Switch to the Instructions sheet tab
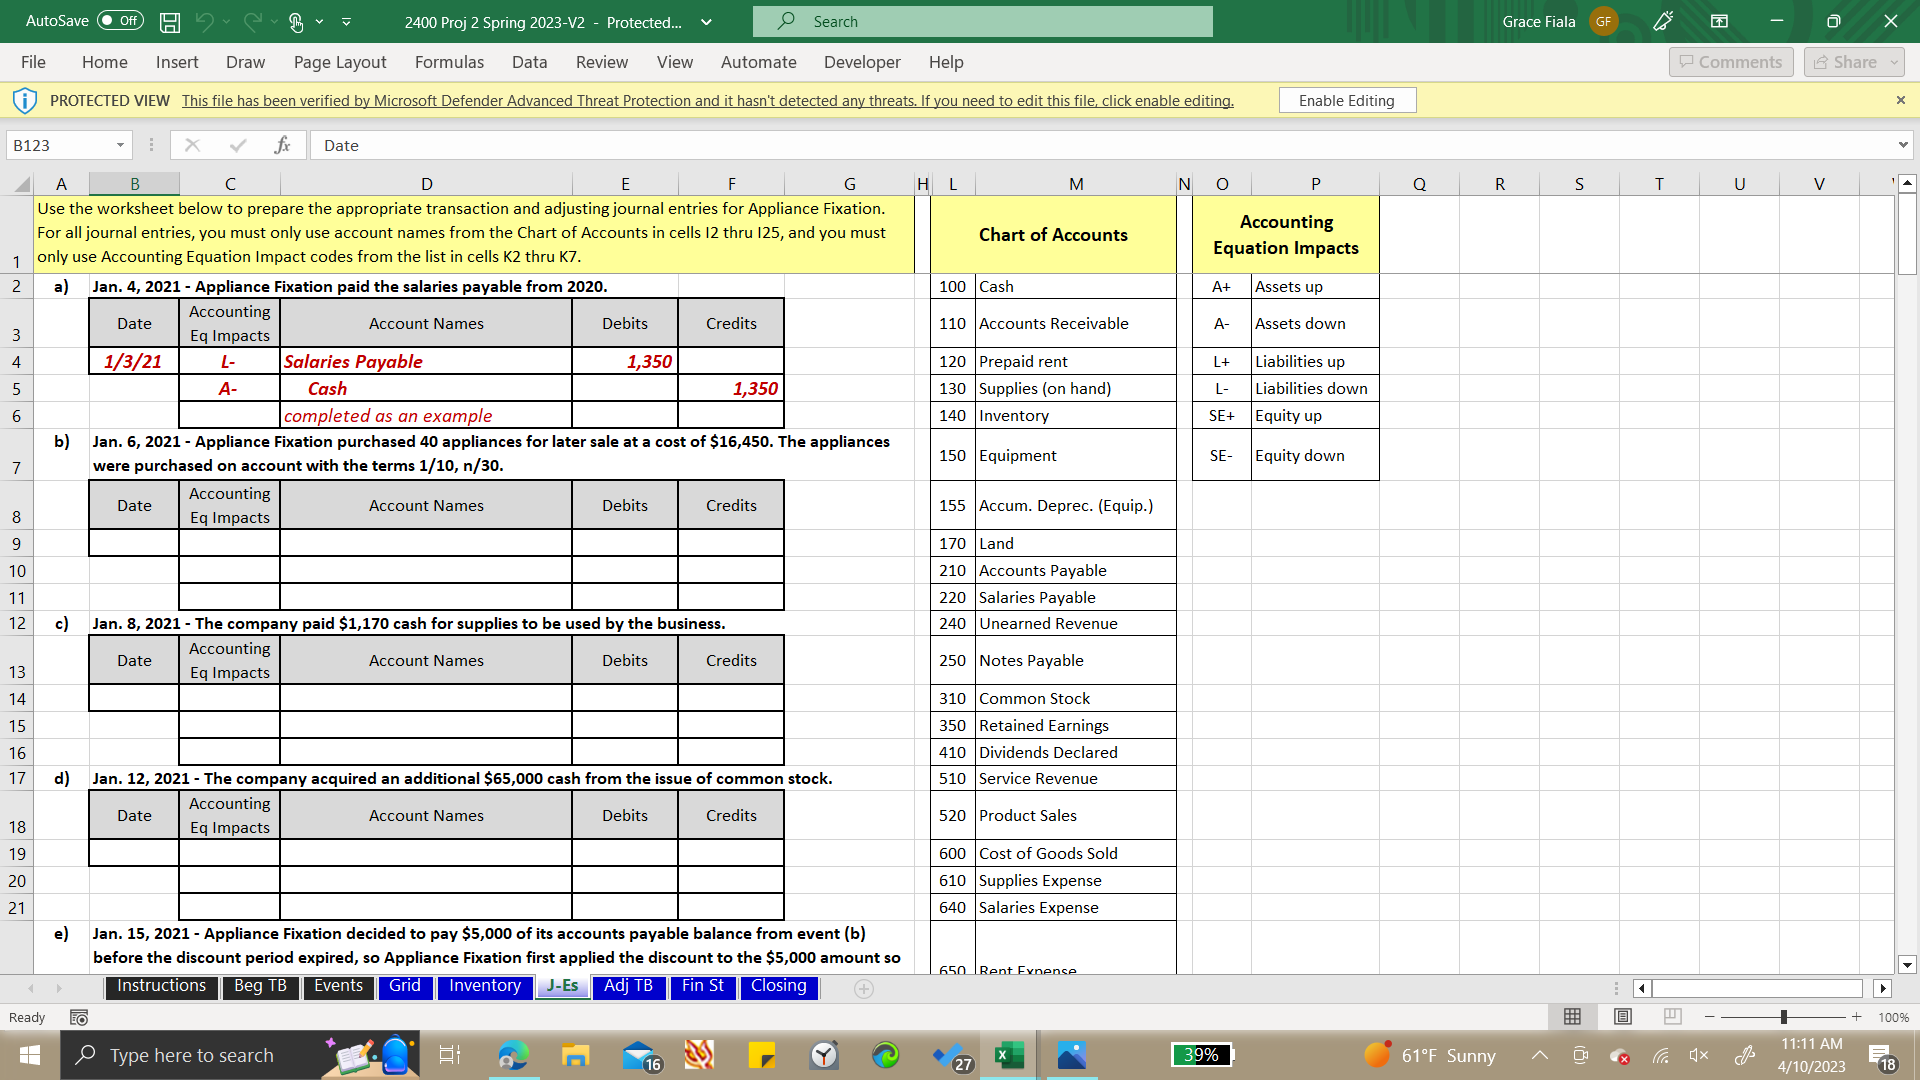Image resolution: width=1920 pixels, height=1080 pixels. click(x=161, y=985)
